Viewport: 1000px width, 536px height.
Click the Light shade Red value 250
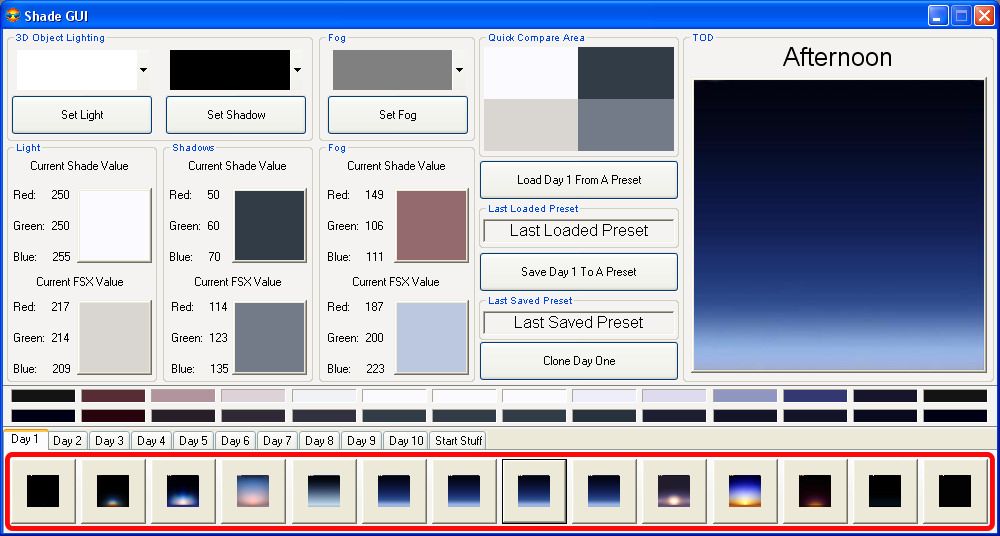click(x=61, y=195)
